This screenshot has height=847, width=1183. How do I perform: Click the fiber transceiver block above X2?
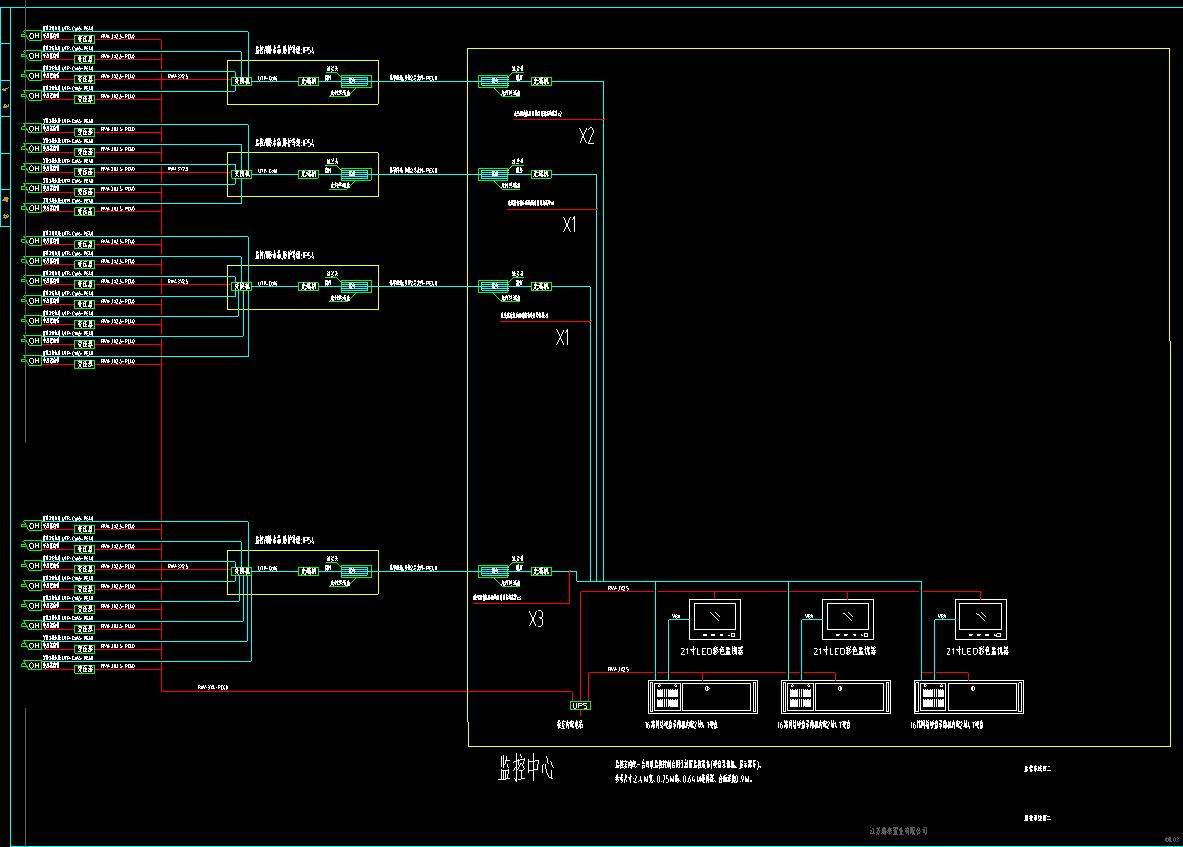tap(494, 82)
